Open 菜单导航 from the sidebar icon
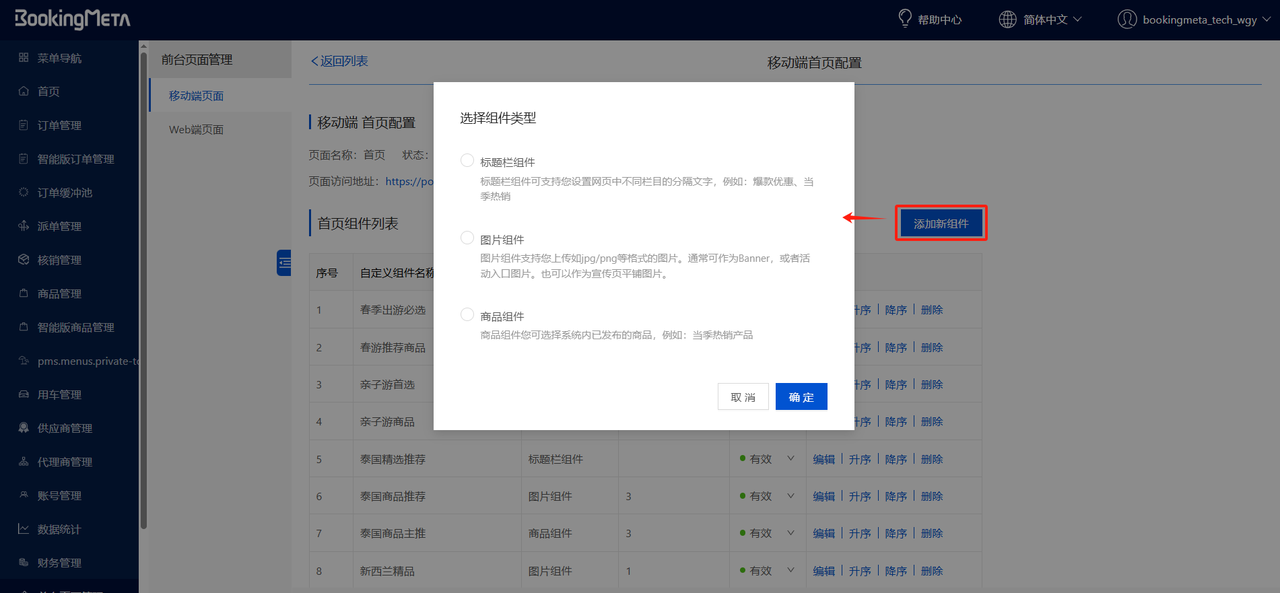This screenshot has height=593, width=1280. click(x=22, y=57)
